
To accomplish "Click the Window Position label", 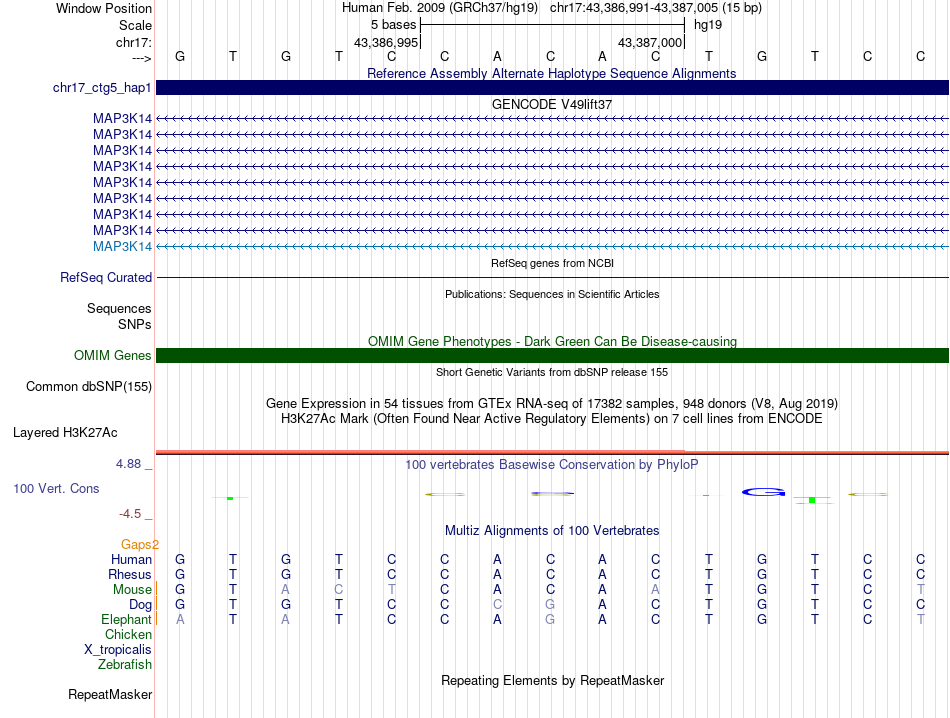I will pos(104,8).
